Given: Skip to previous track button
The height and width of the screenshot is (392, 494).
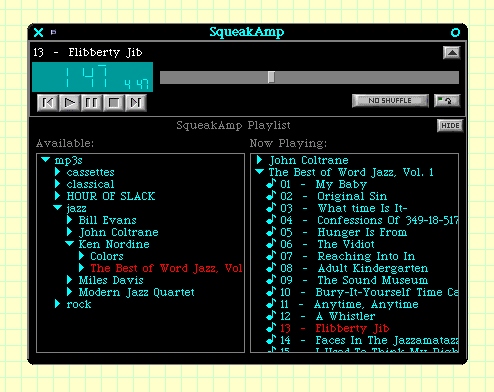Looking at the screenshot, I should [47, 103].
